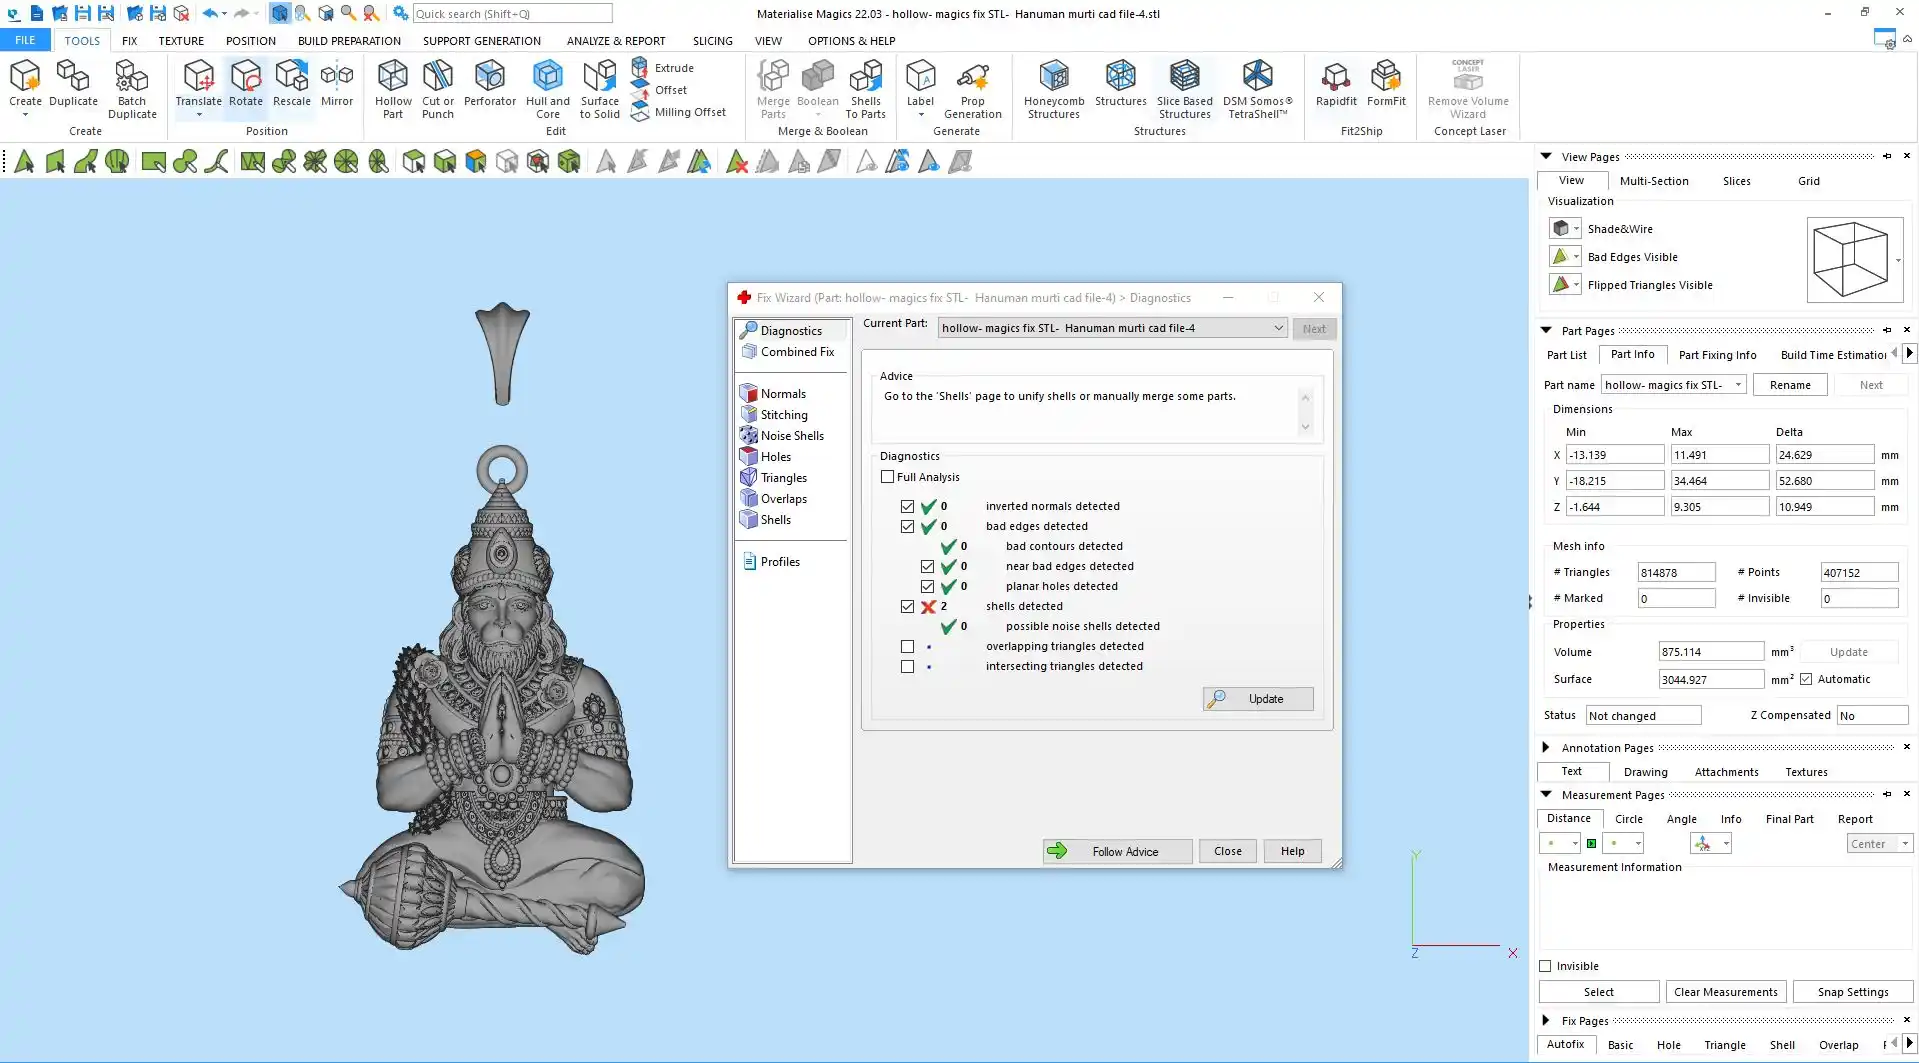1919x1063 pixels.
Task: Open Noise Shells in Fix Wizard
Action: point(791,436)
